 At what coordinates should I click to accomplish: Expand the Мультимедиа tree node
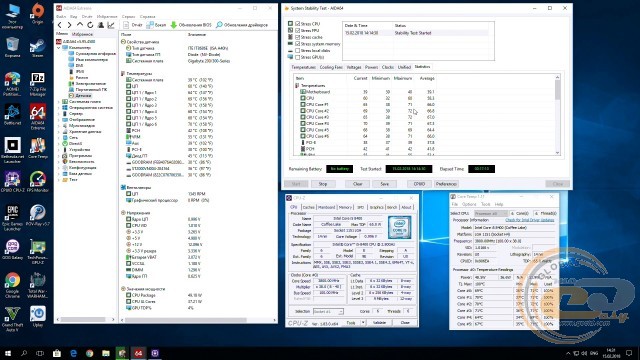pyautogui.click(x=59, y=126)
